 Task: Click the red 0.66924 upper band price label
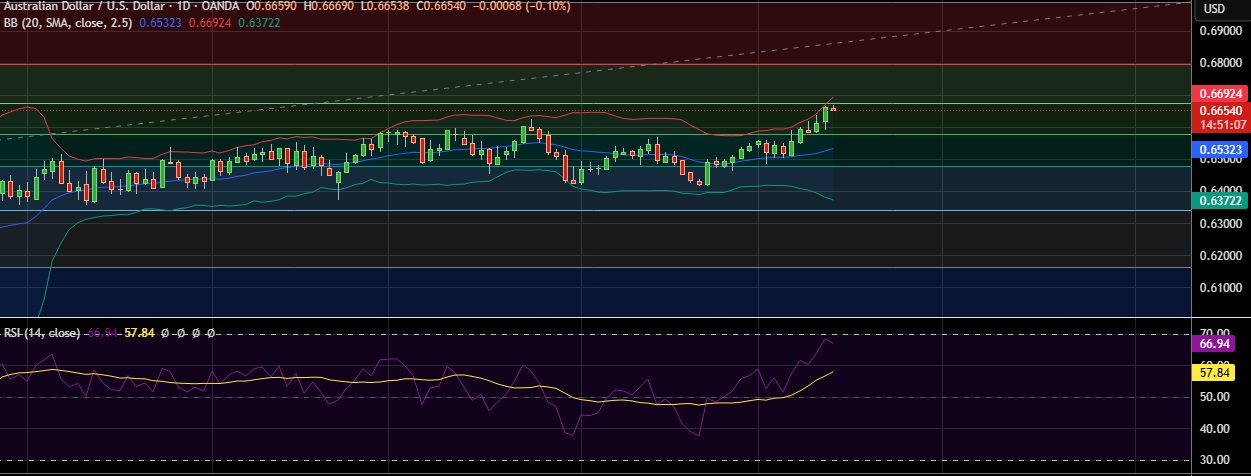tap(1220, 93)
